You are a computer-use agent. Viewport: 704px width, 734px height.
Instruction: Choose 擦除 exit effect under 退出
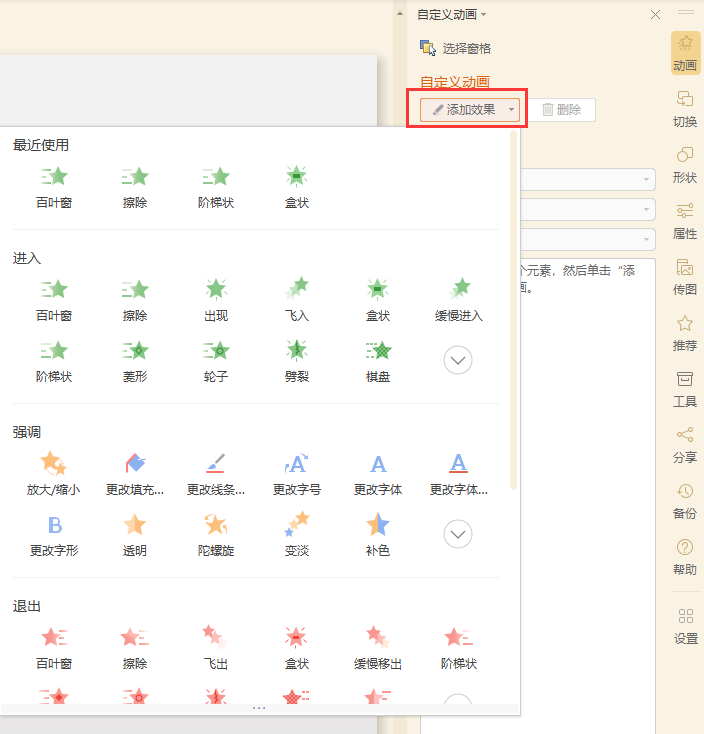135,648
